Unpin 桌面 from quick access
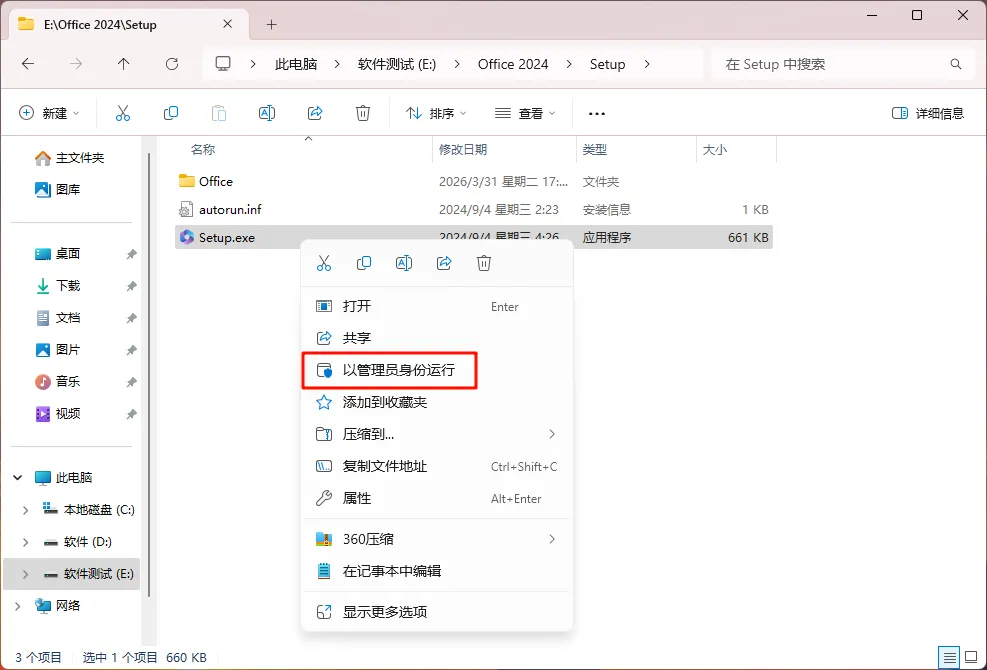The image size is (987, 670). pos(131,254)
